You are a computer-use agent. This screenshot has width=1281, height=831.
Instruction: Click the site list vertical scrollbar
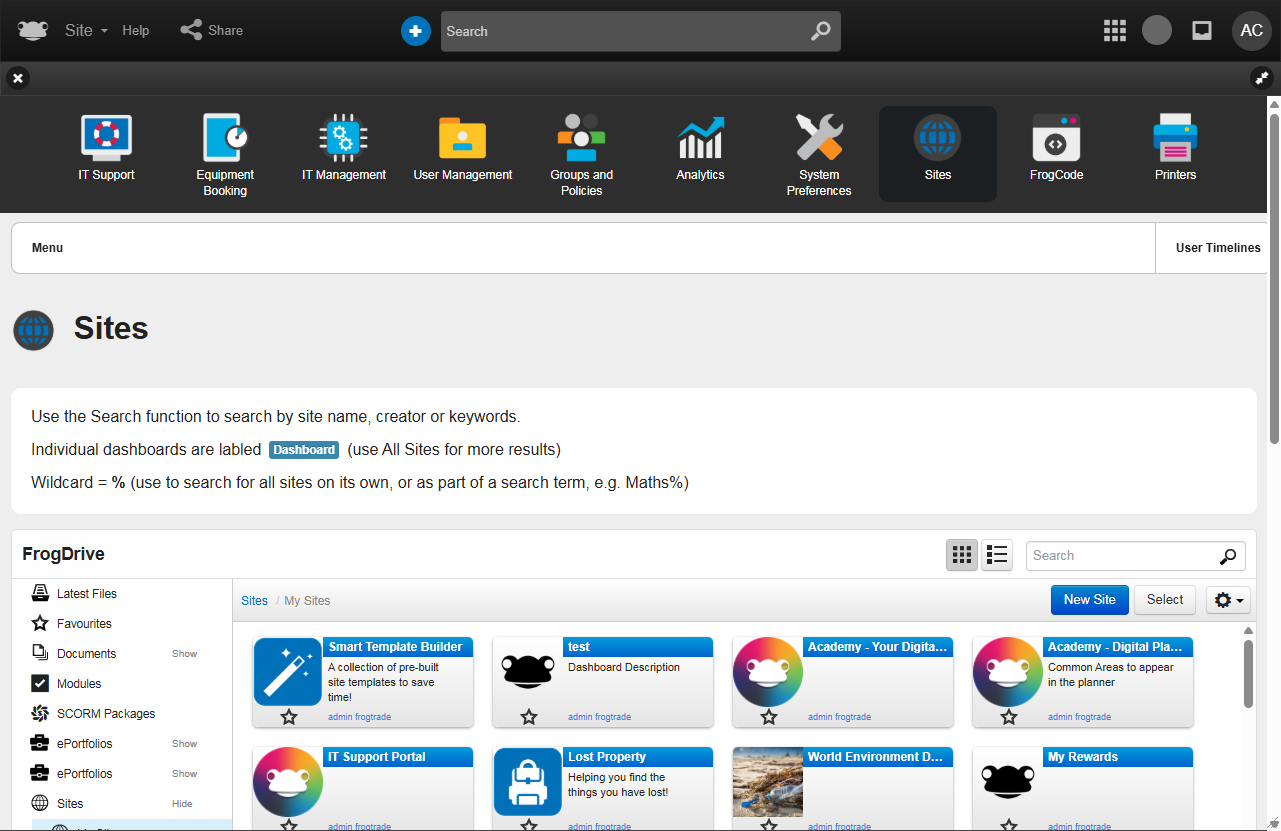click(1248, 674)
